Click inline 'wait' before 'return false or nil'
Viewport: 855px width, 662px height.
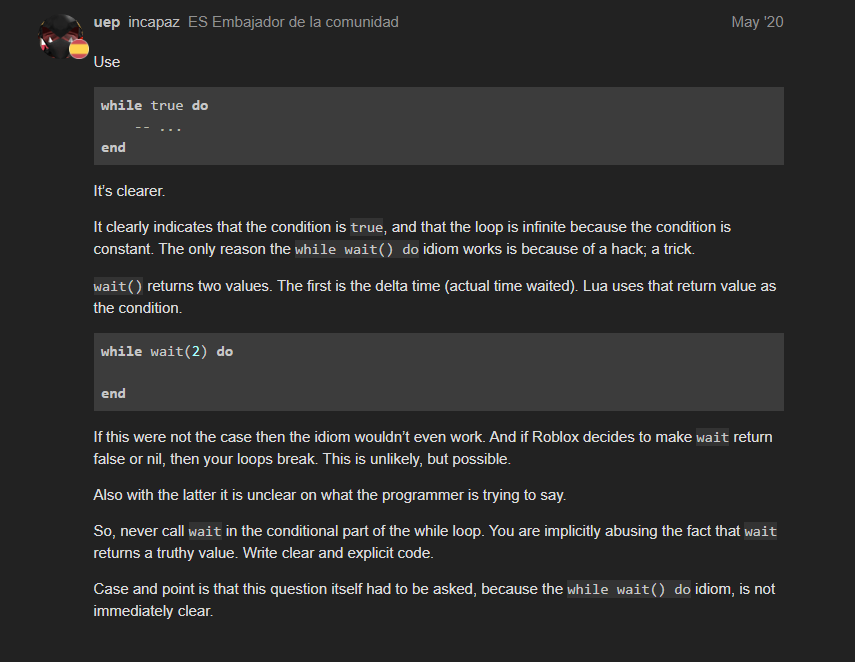(x=712, y=438)
